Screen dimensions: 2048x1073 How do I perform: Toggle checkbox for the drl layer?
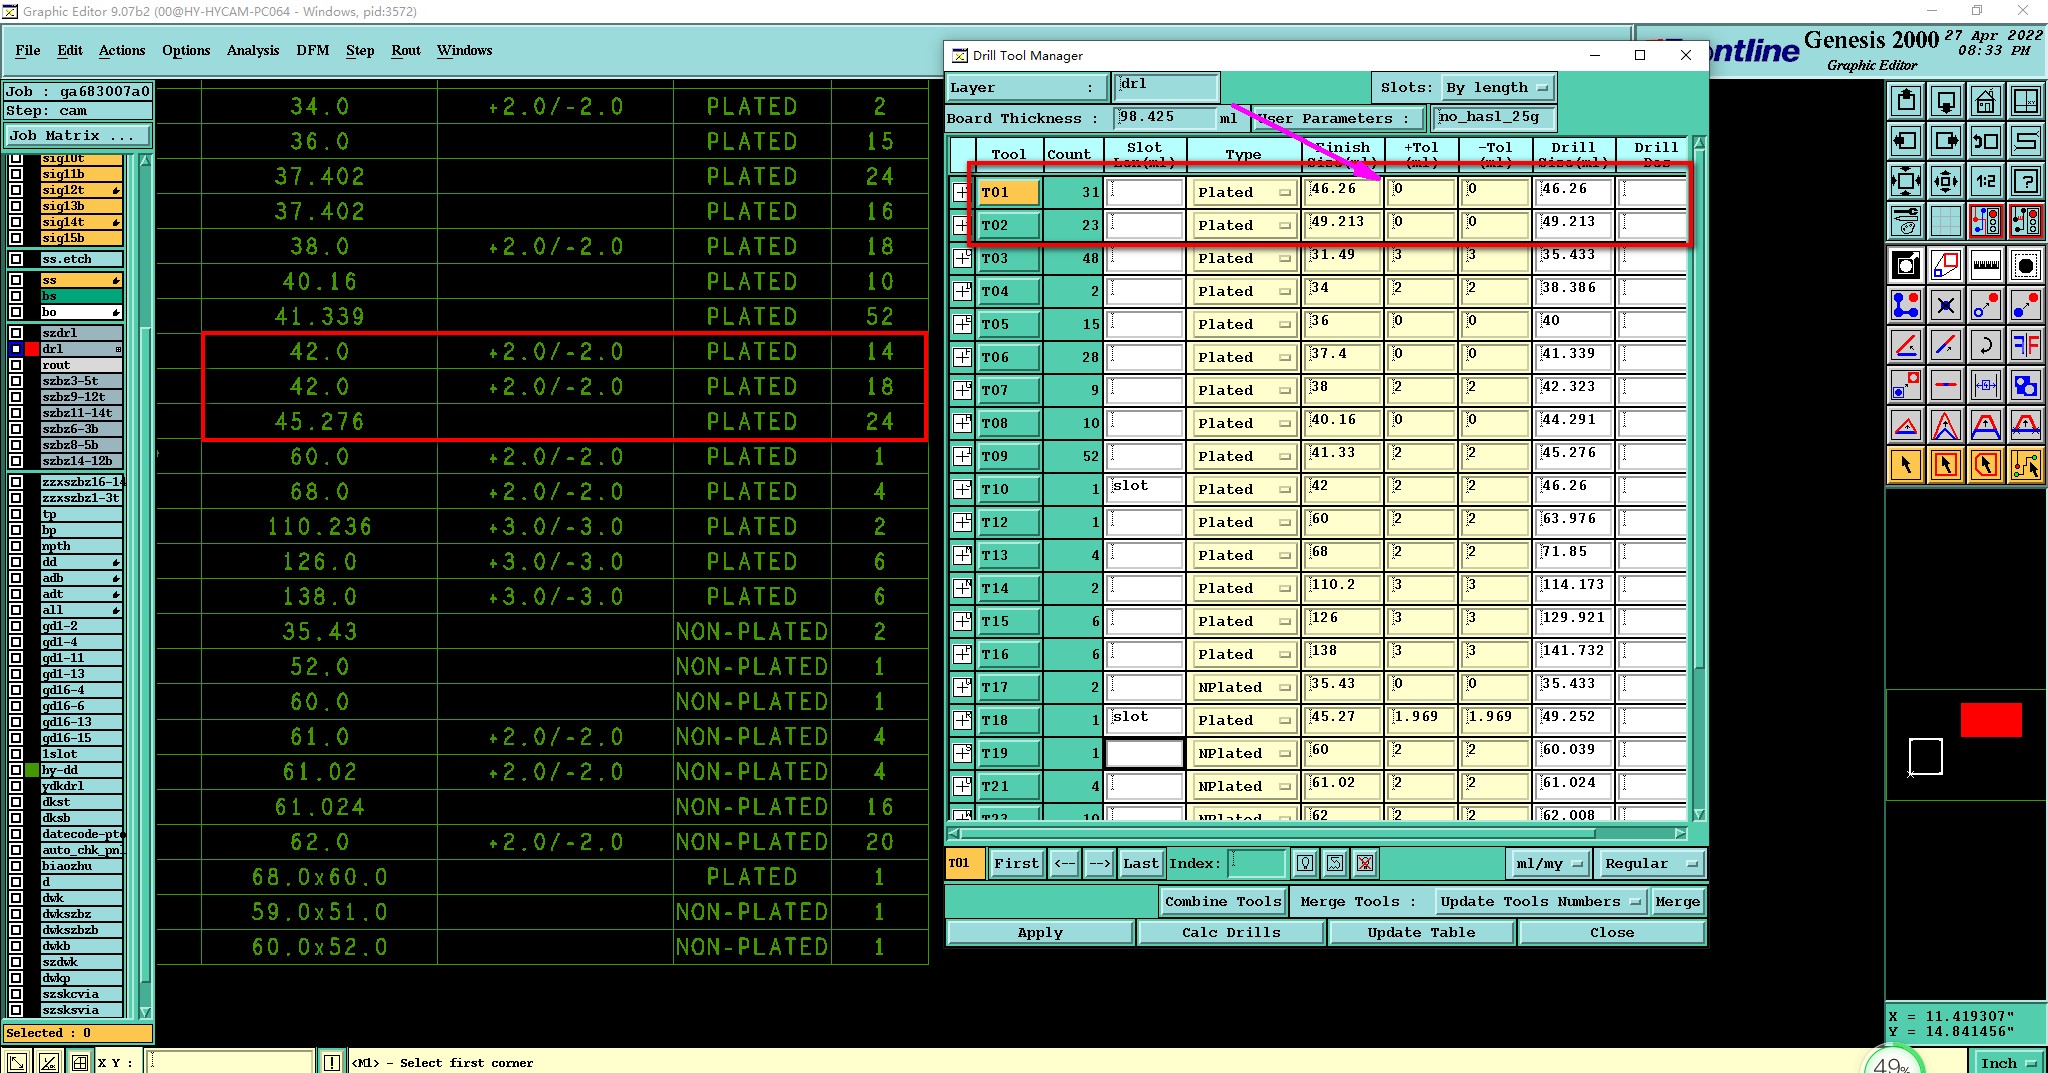16,349
